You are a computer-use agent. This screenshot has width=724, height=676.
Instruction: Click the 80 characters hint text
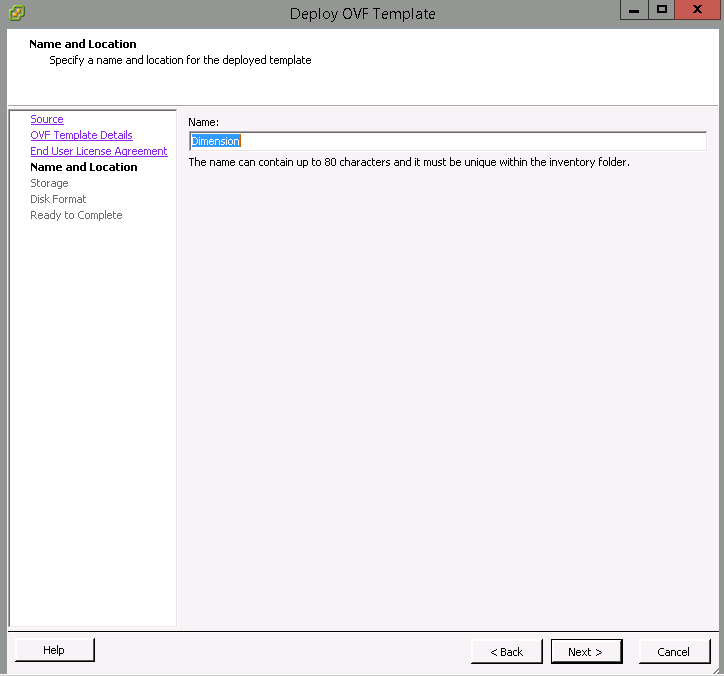point(409,162)
